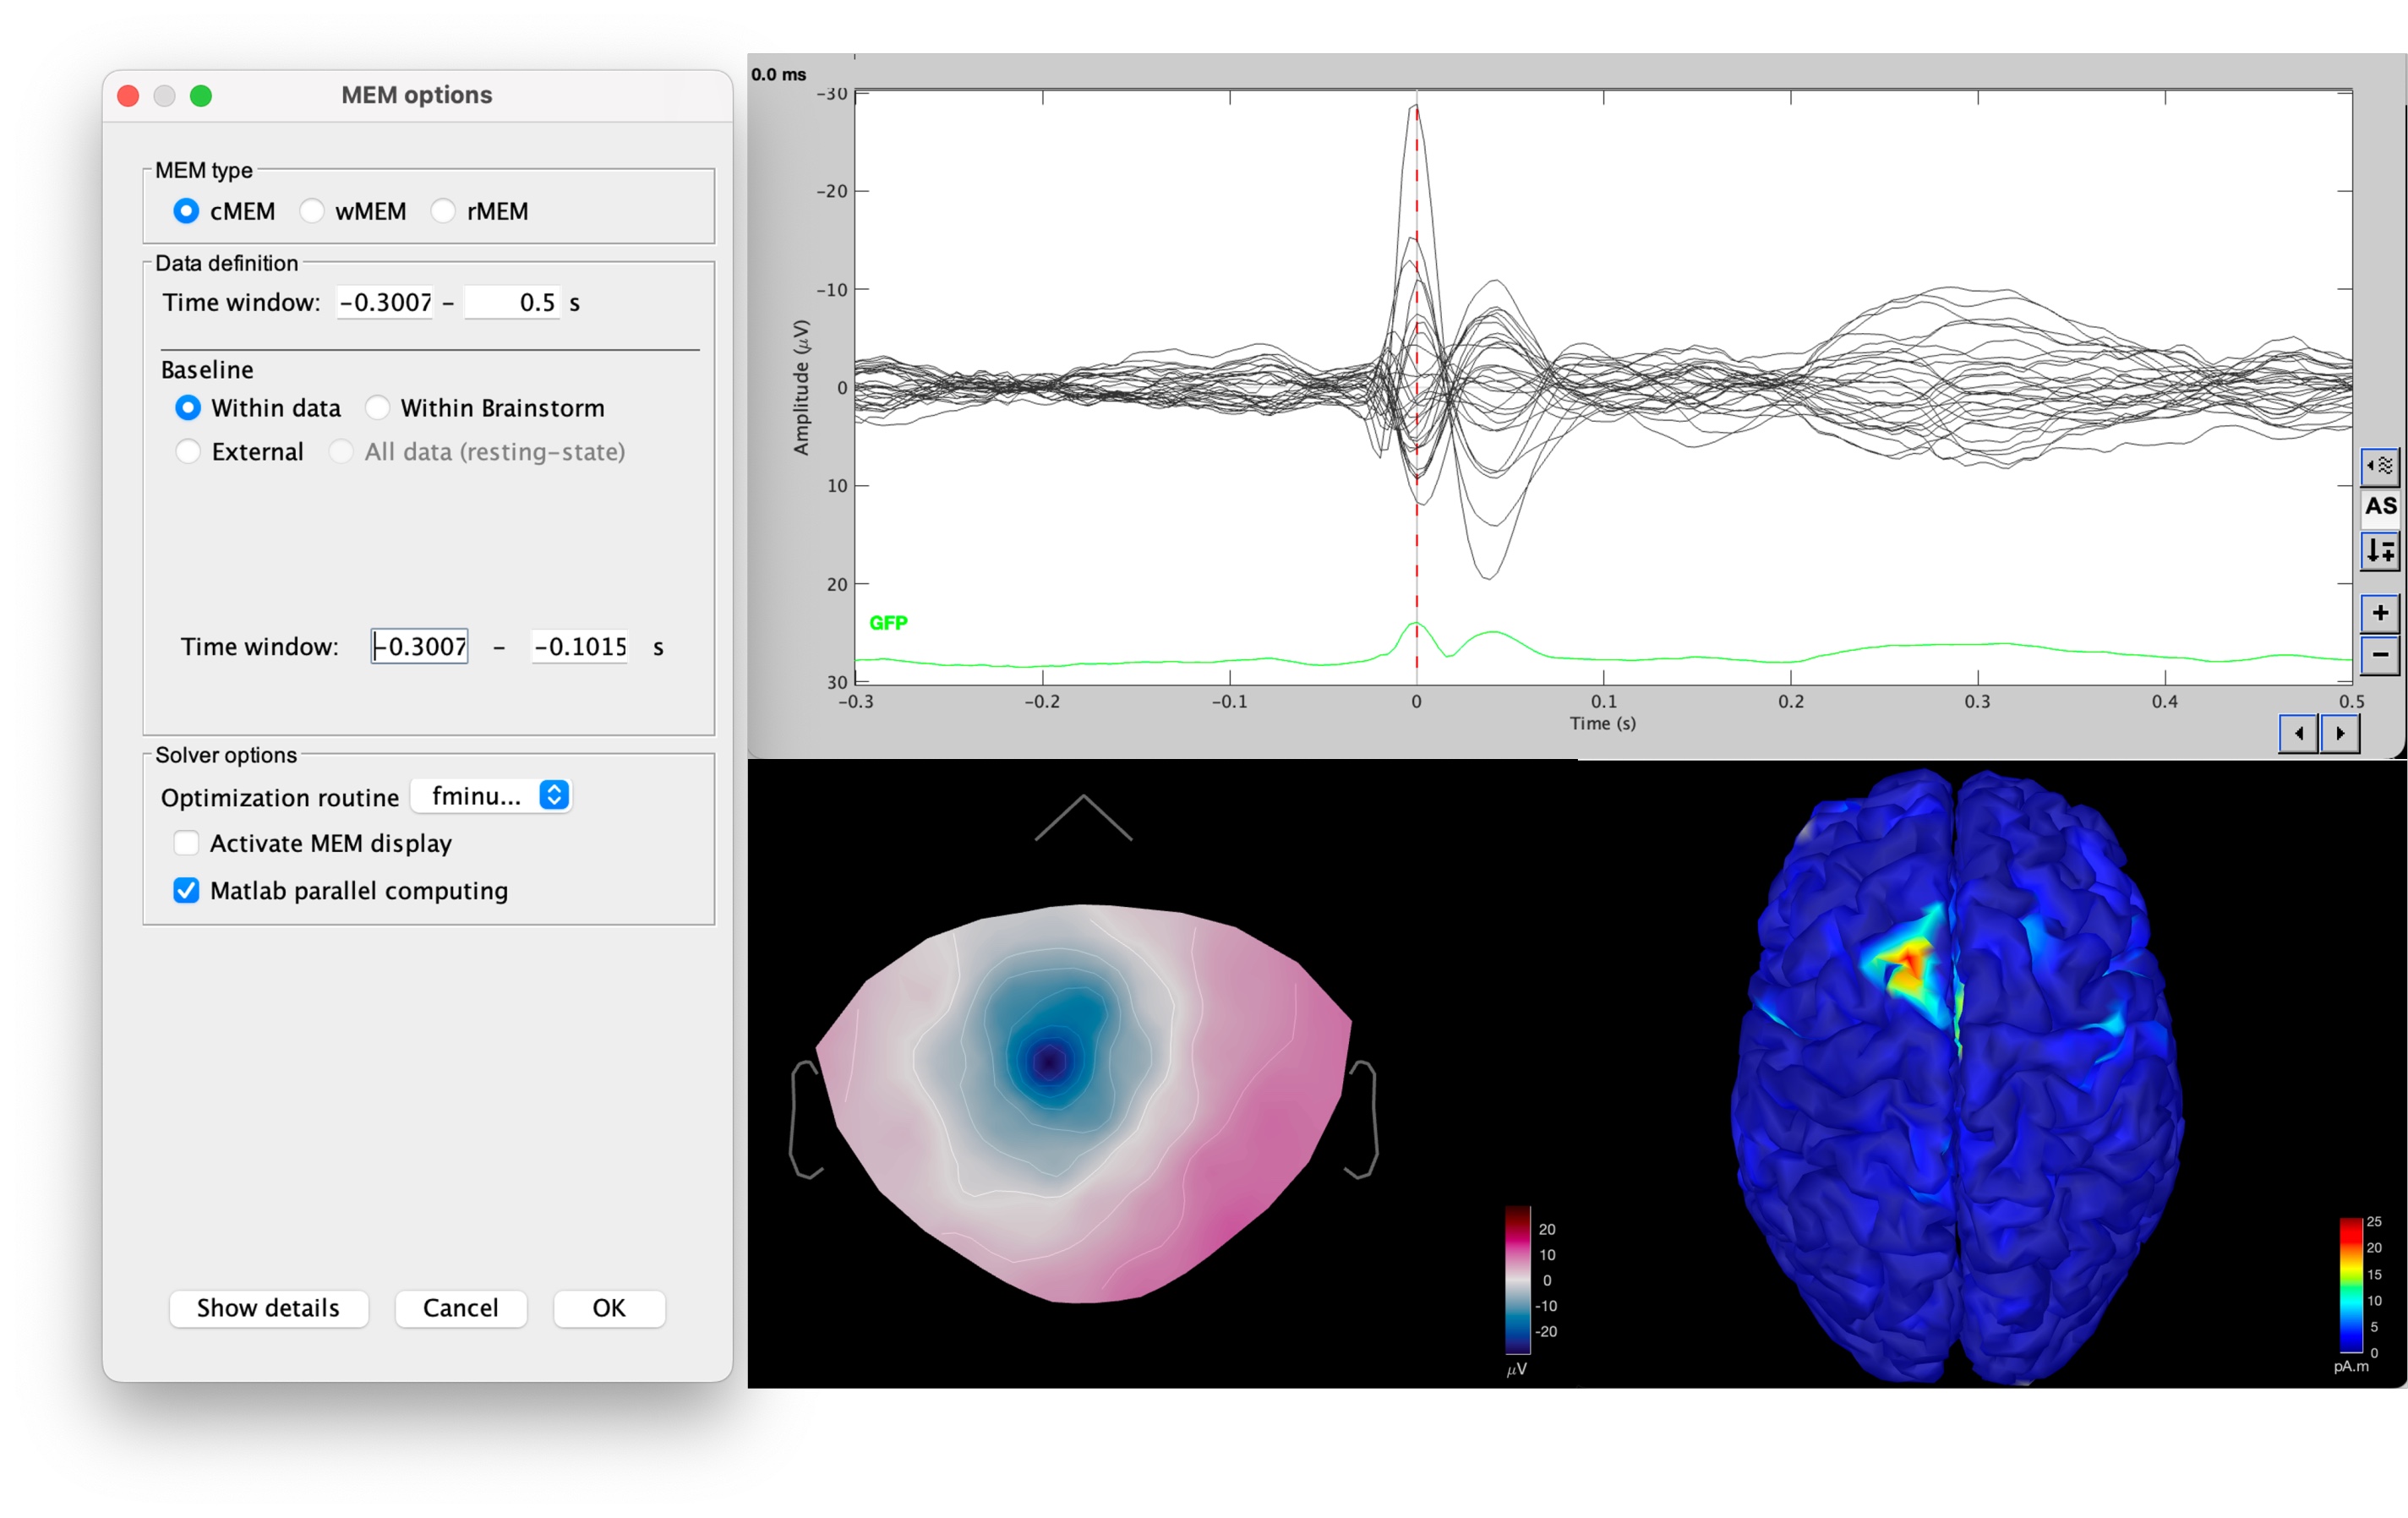Uncheck Matlab parallel computing
The width and height of the screenshot is (2408, 1518).
[187, 890]
